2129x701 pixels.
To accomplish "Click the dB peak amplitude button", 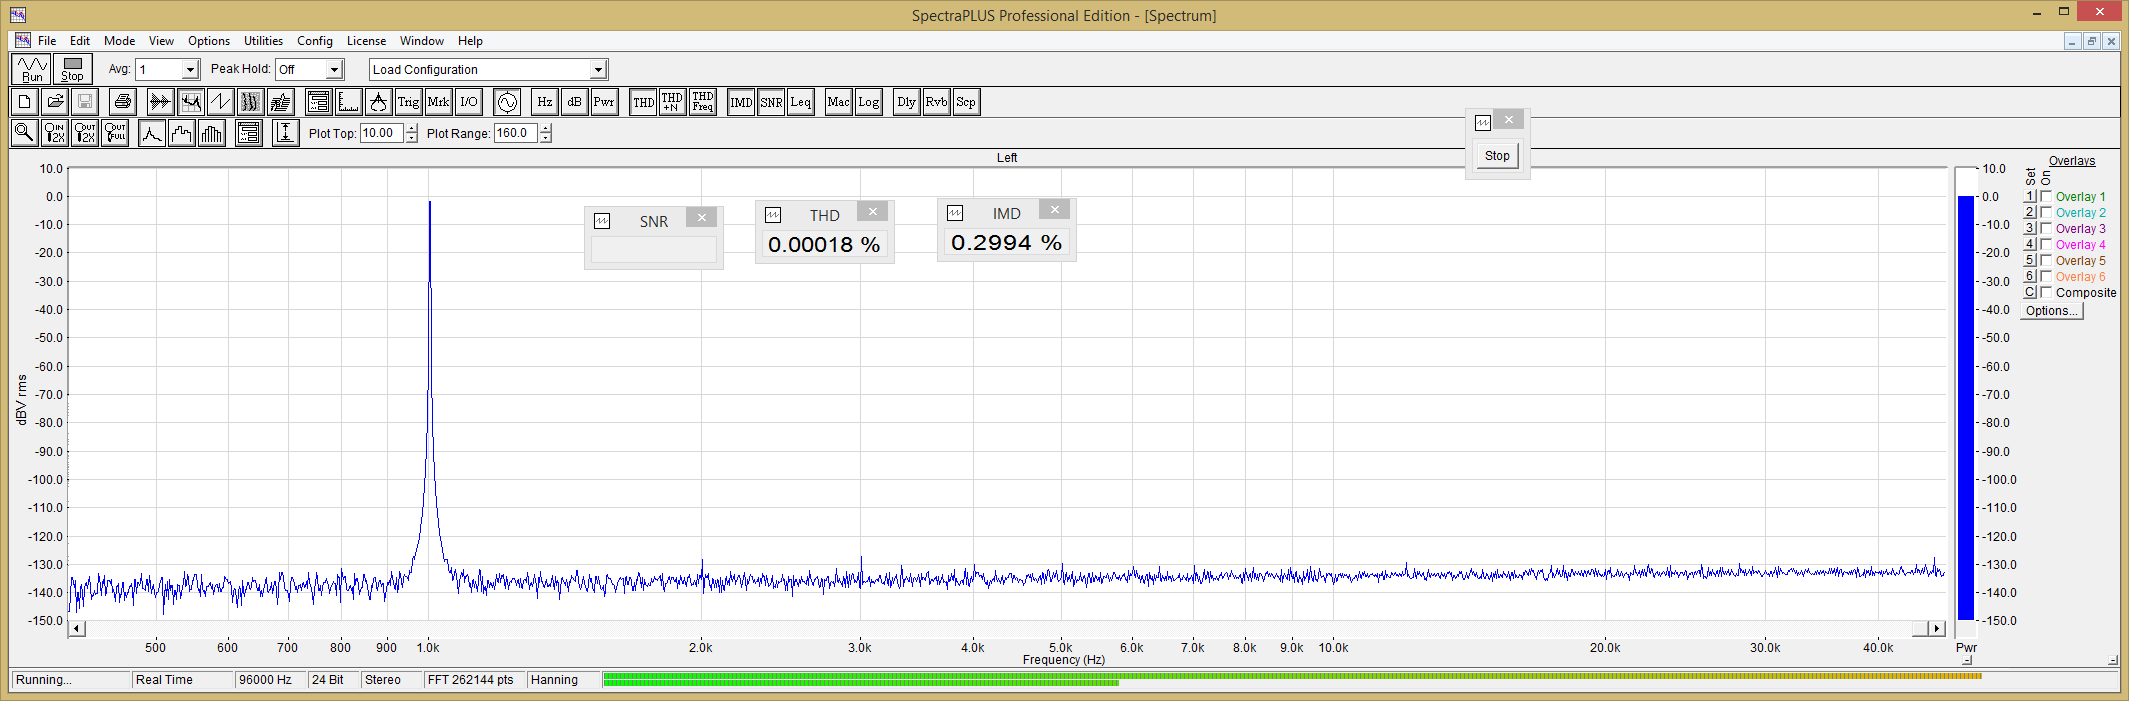I will tap(574, 102).
